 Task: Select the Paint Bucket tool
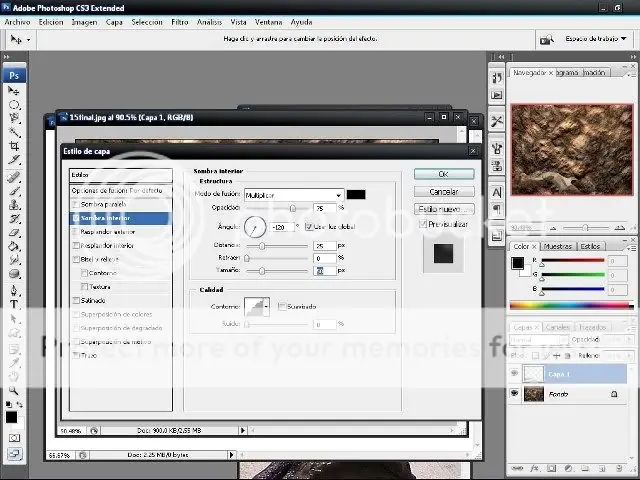coord(14,247)
